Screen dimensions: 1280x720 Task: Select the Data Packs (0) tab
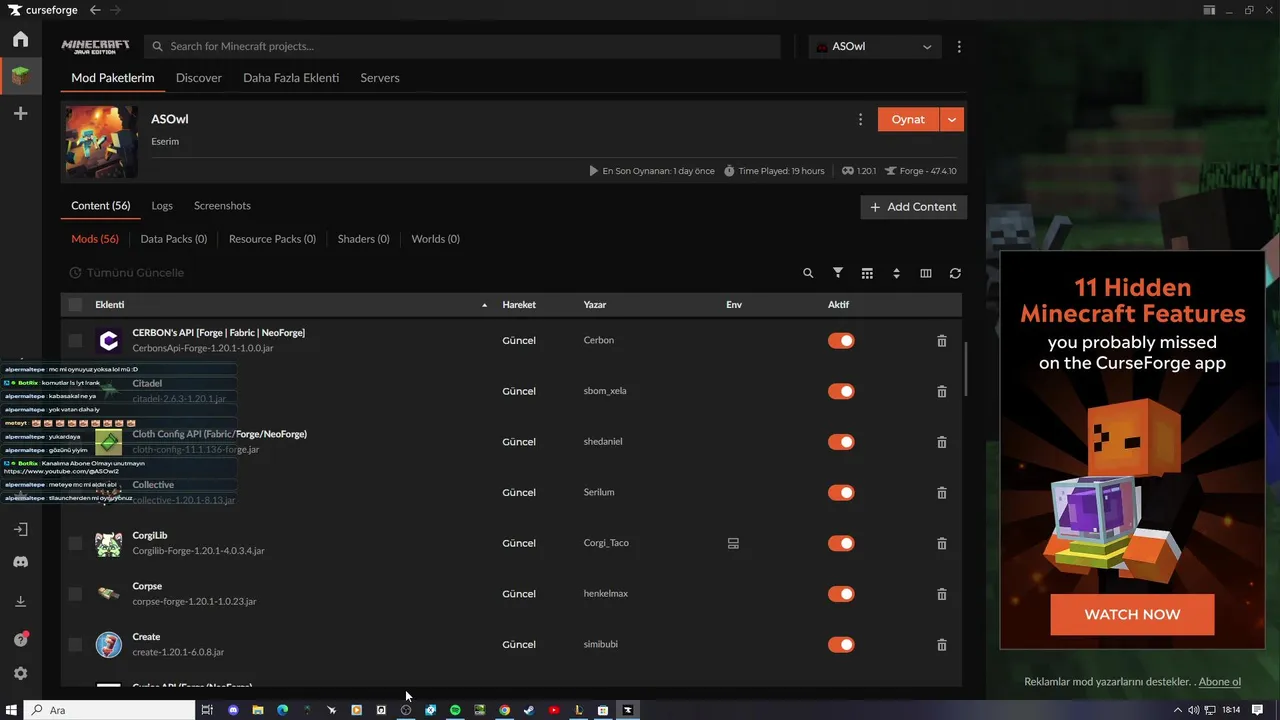tap(174, 239)
